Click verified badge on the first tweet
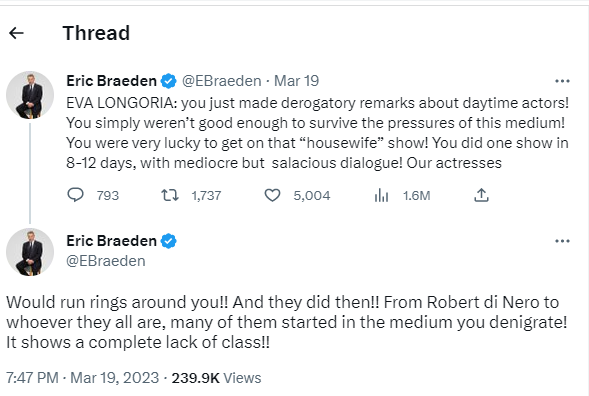589x396 pixels. [x=169, y=81]
